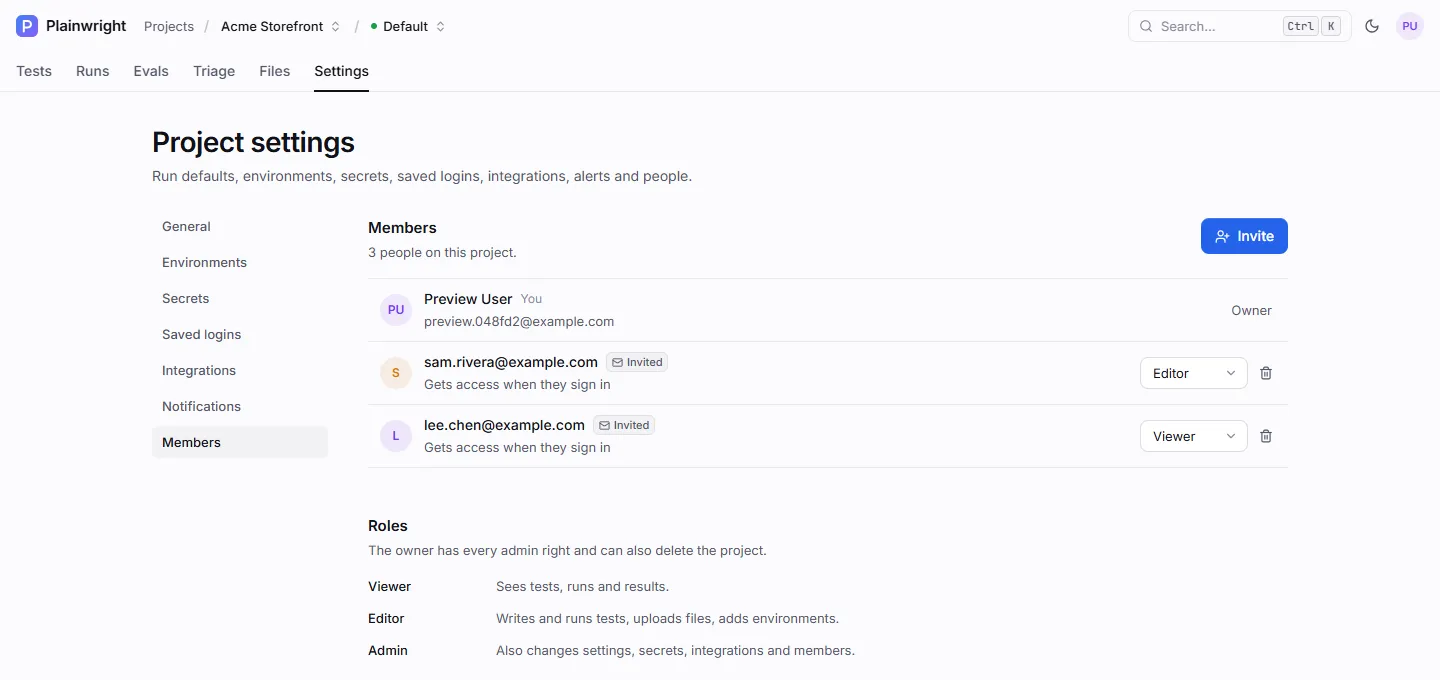This screenshot has height=680, width=1440.
Task: Open Integrations settings section
Action: click(240, 371)
